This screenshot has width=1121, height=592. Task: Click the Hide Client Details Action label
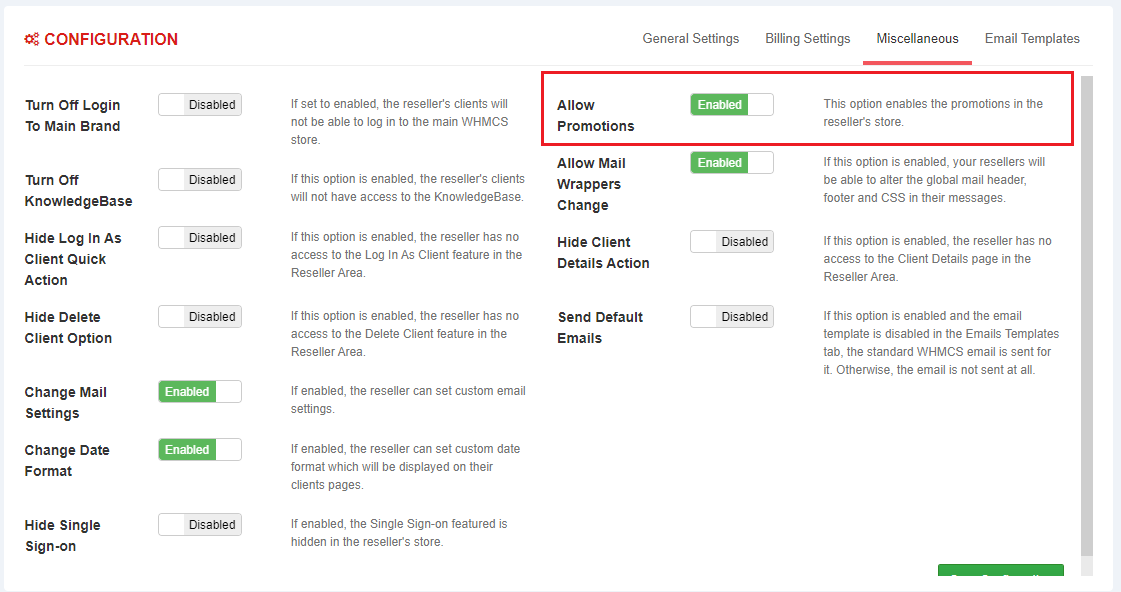[x=603, y=252]
